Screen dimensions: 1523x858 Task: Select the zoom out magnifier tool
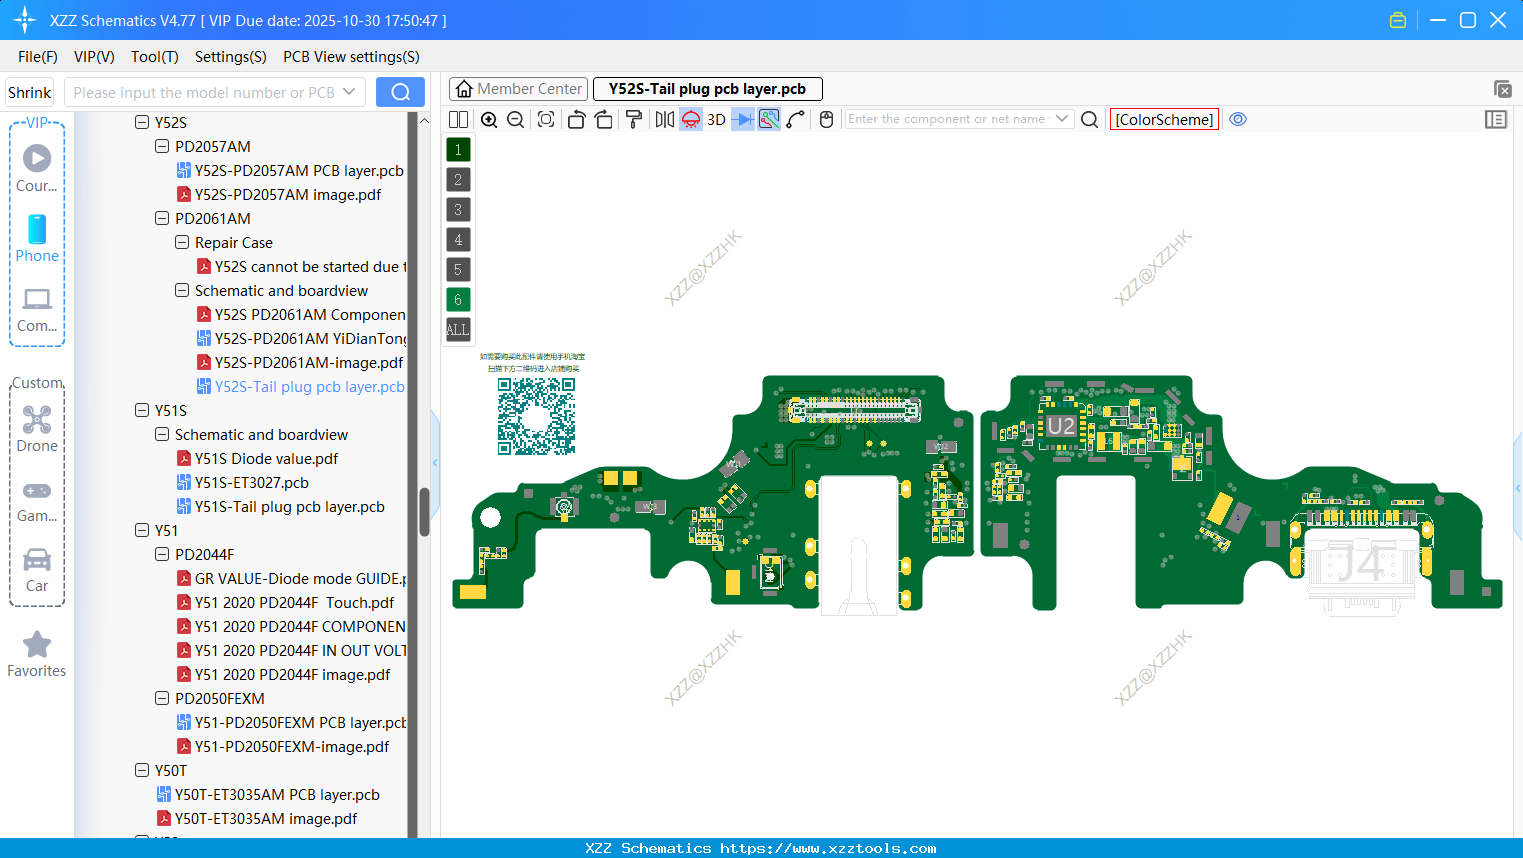pos(515,119)
